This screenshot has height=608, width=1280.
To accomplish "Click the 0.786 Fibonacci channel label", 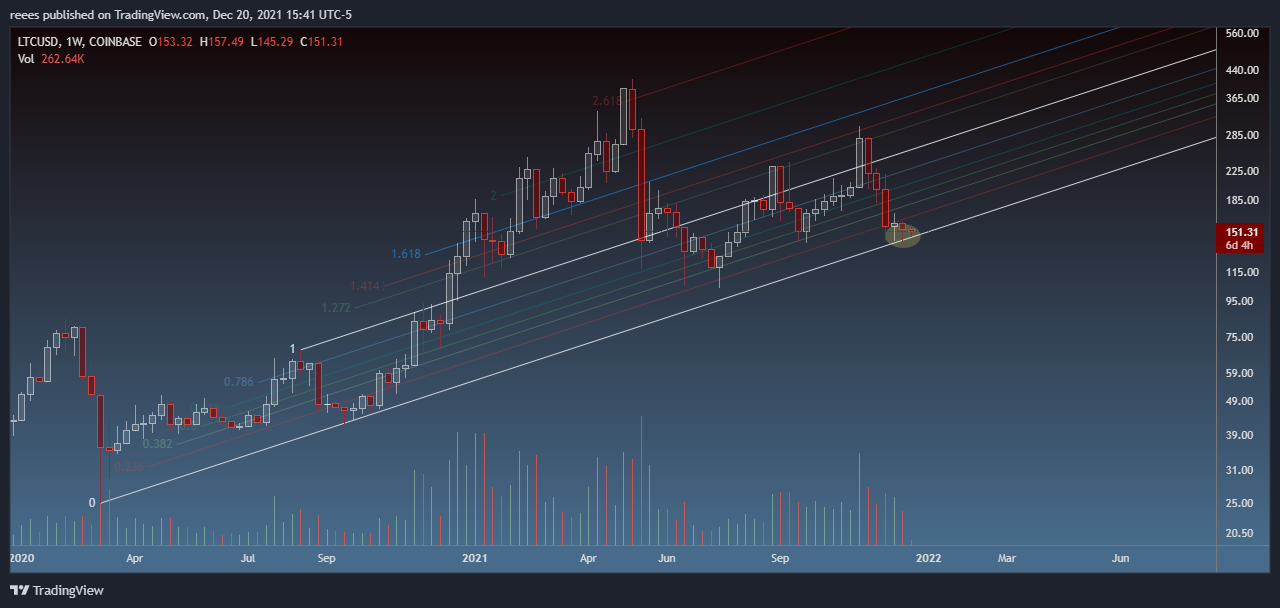I will tap(238, 381).
